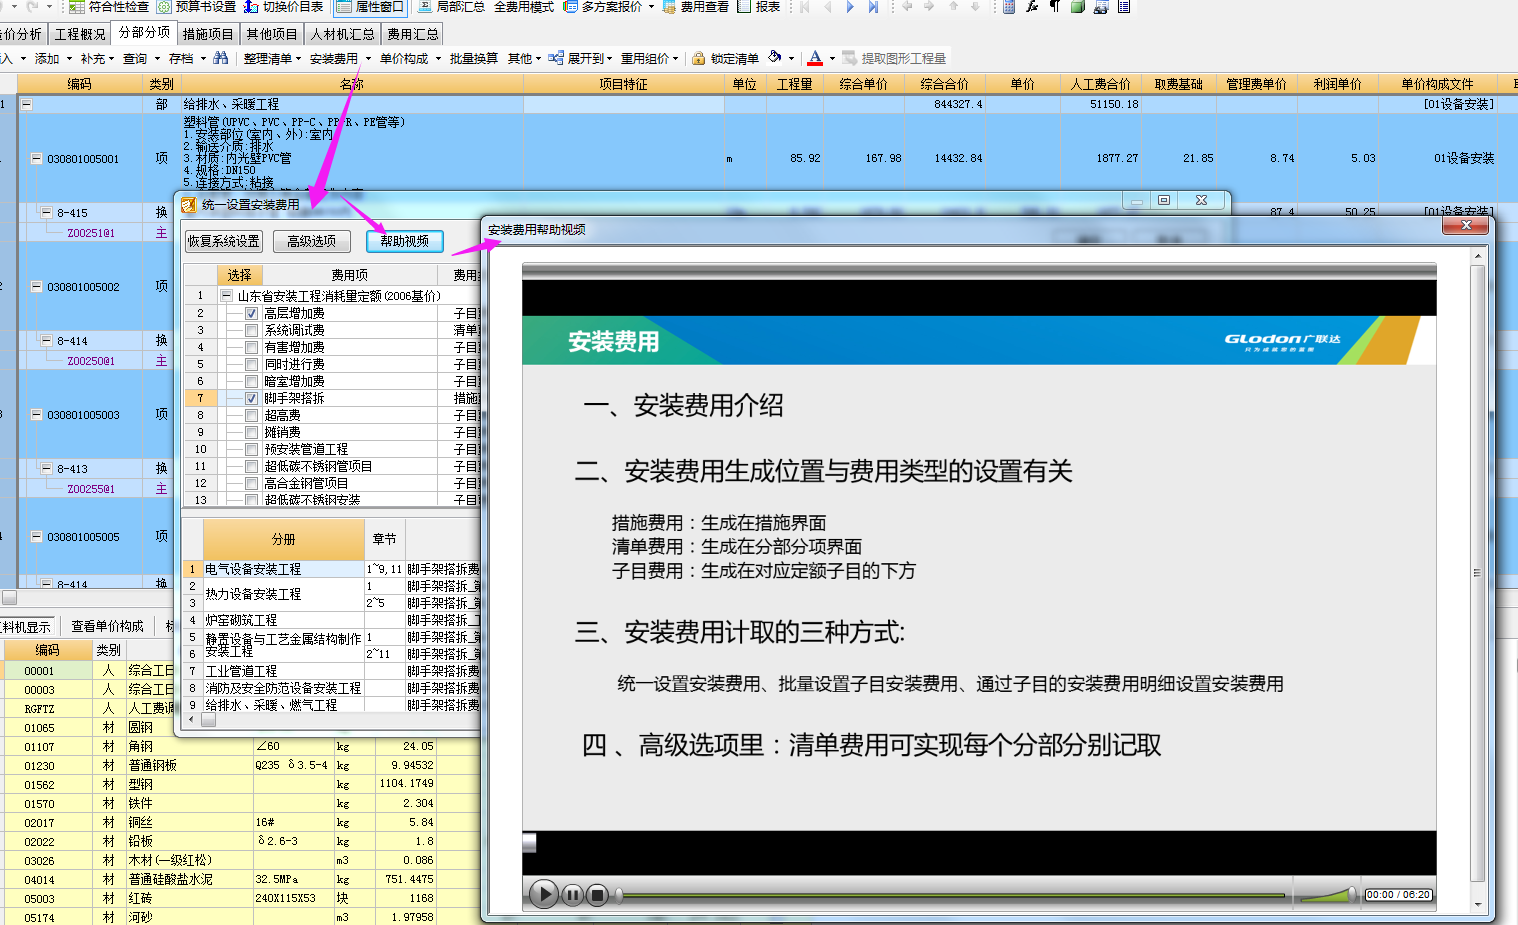Collapse 山东省安装工程消耗量定额 tree node
Image resolution: width=1518 pixels, height=925 pixels.
[x=226, y=296]
